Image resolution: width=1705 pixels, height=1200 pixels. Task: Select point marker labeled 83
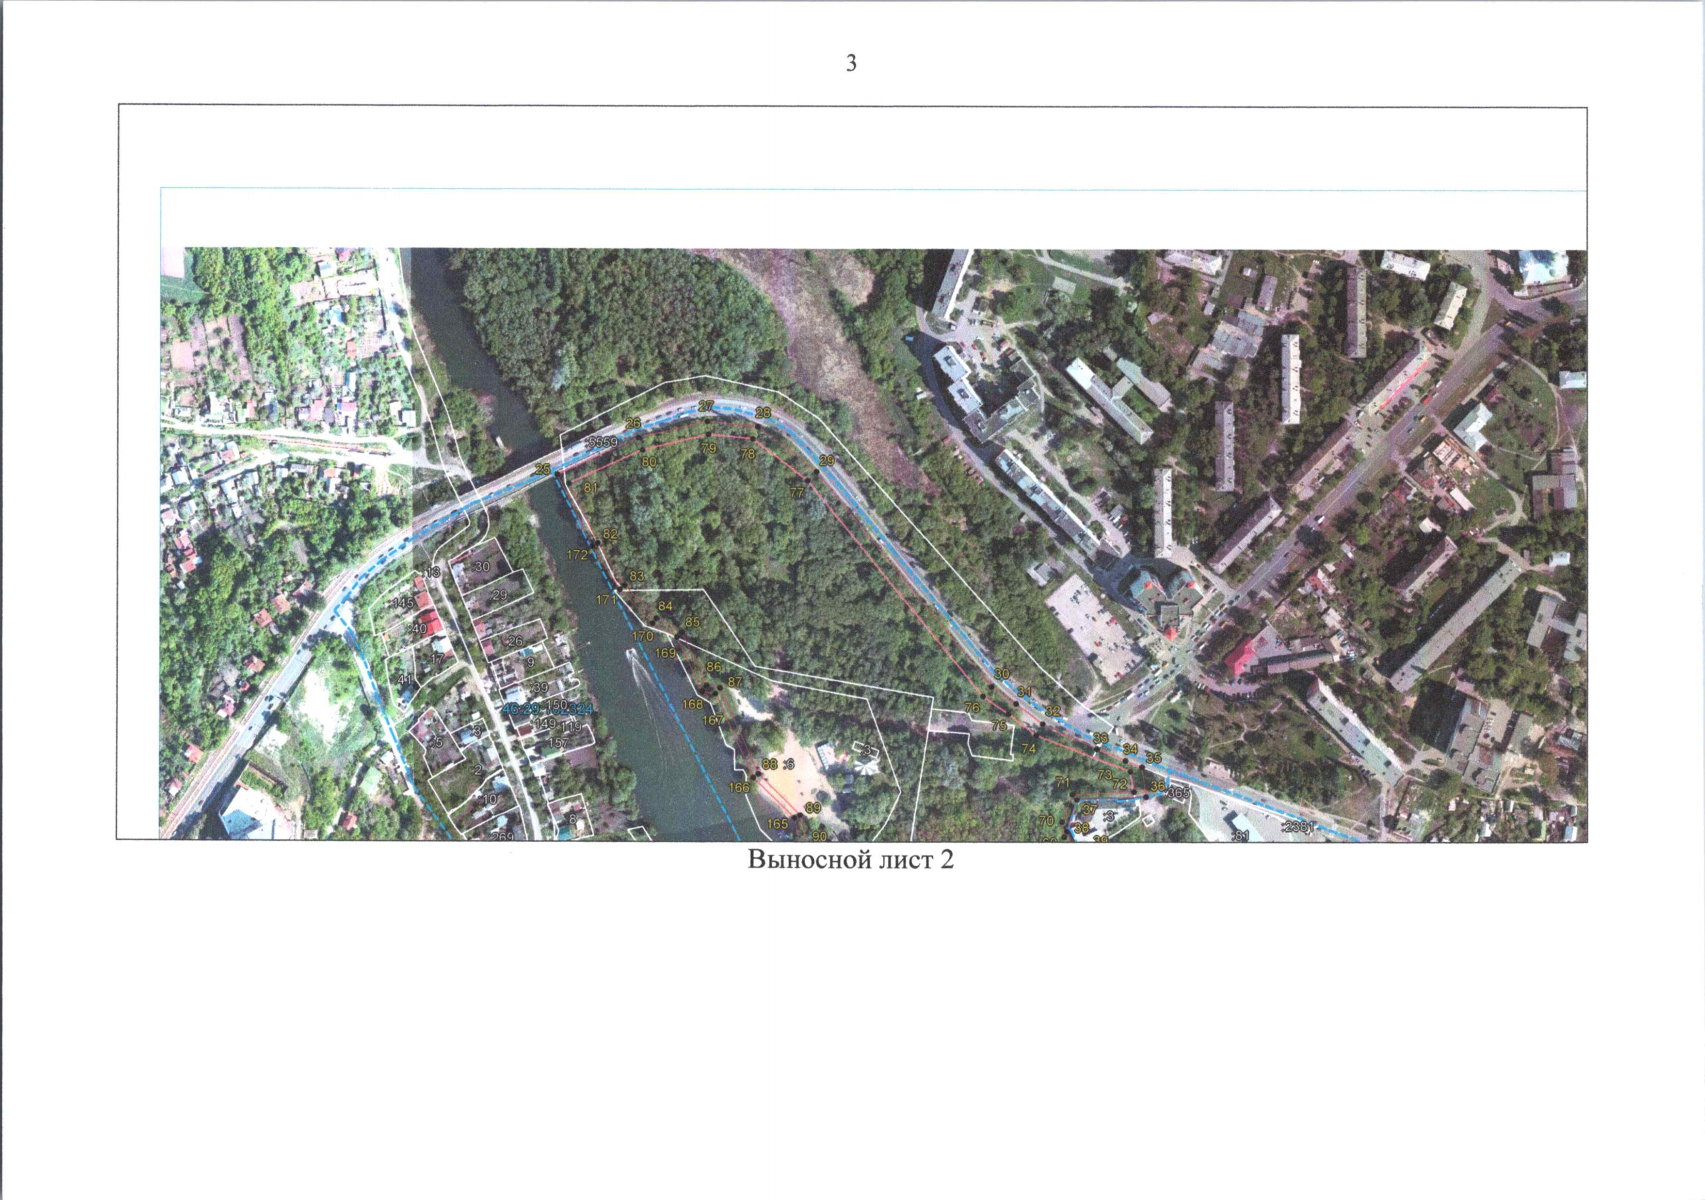[636, 577]
